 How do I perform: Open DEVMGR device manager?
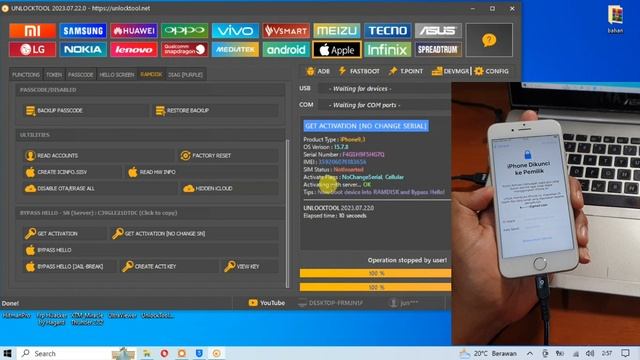[x=451, y=71]
